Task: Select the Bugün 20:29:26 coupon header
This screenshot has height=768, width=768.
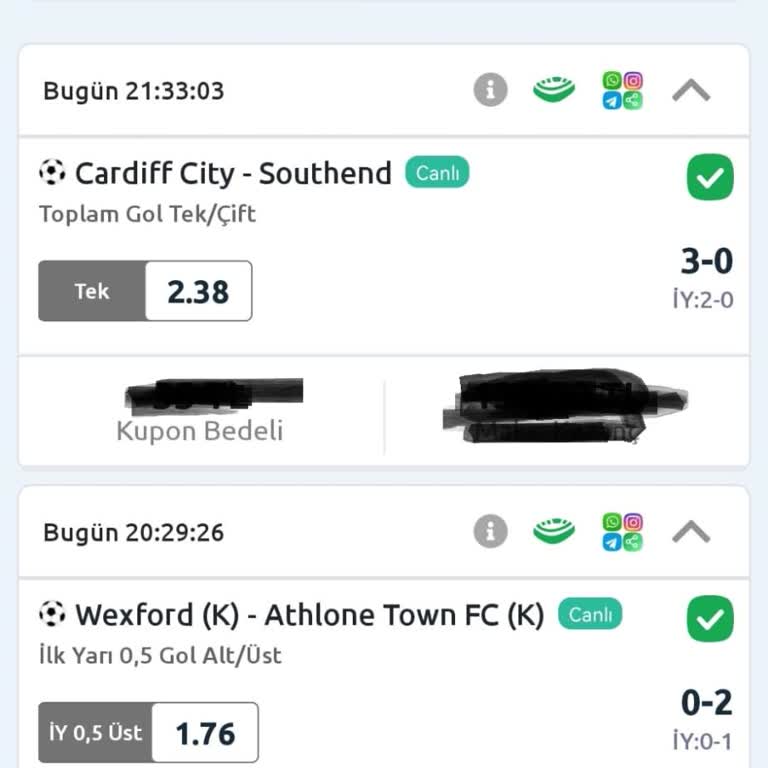Action: (x=134, y=532)
